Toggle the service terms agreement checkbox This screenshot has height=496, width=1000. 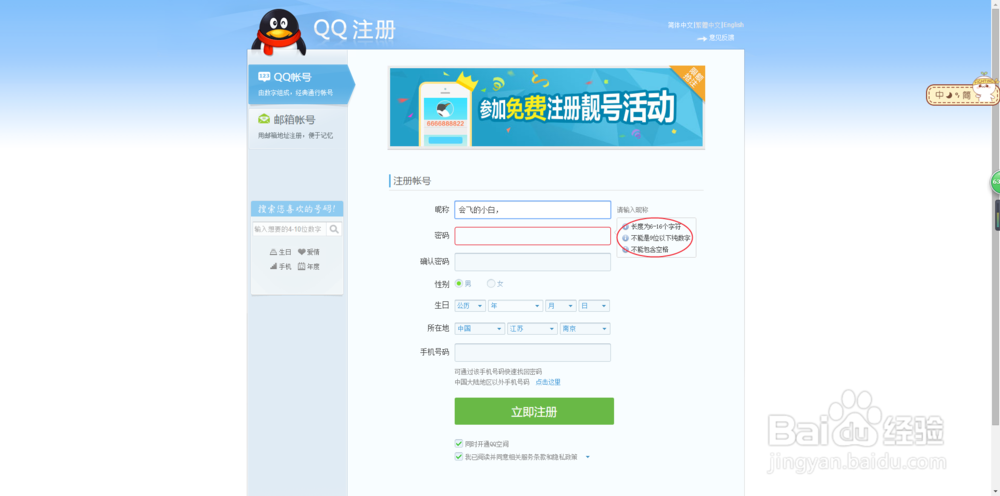(x=459, y=456)
